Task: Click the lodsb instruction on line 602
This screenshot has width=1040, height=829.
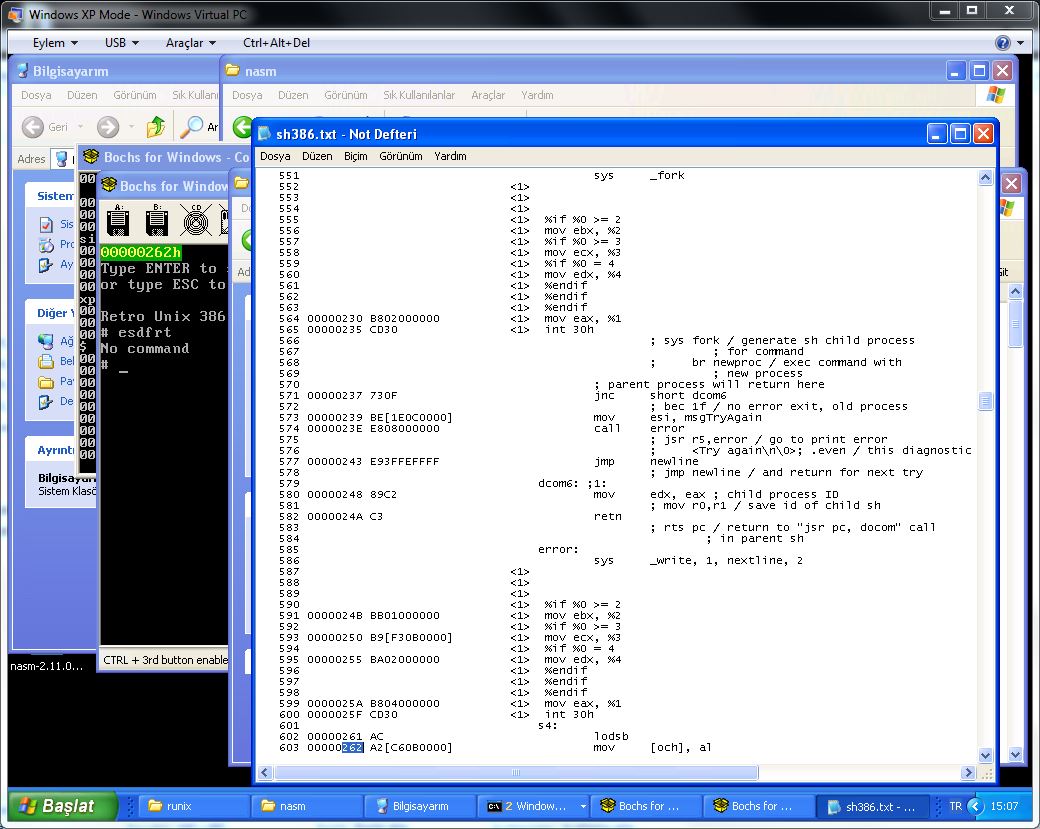Action: [611, 736]
